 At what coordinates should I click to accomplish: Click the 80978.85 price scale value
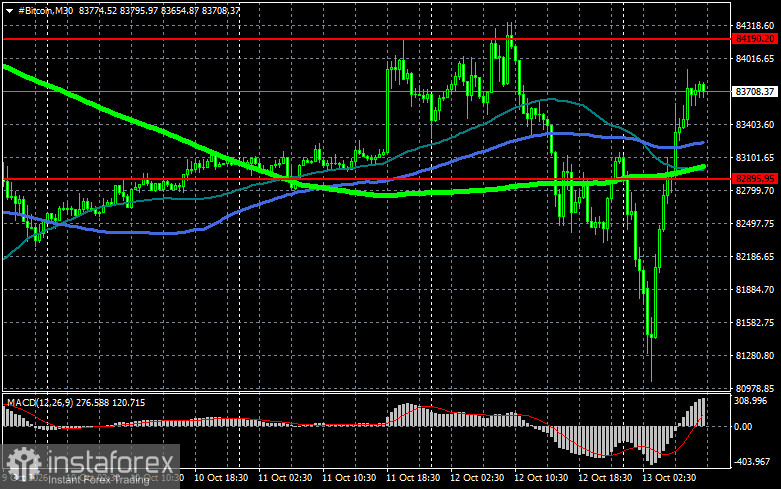(x=755, y=388)
